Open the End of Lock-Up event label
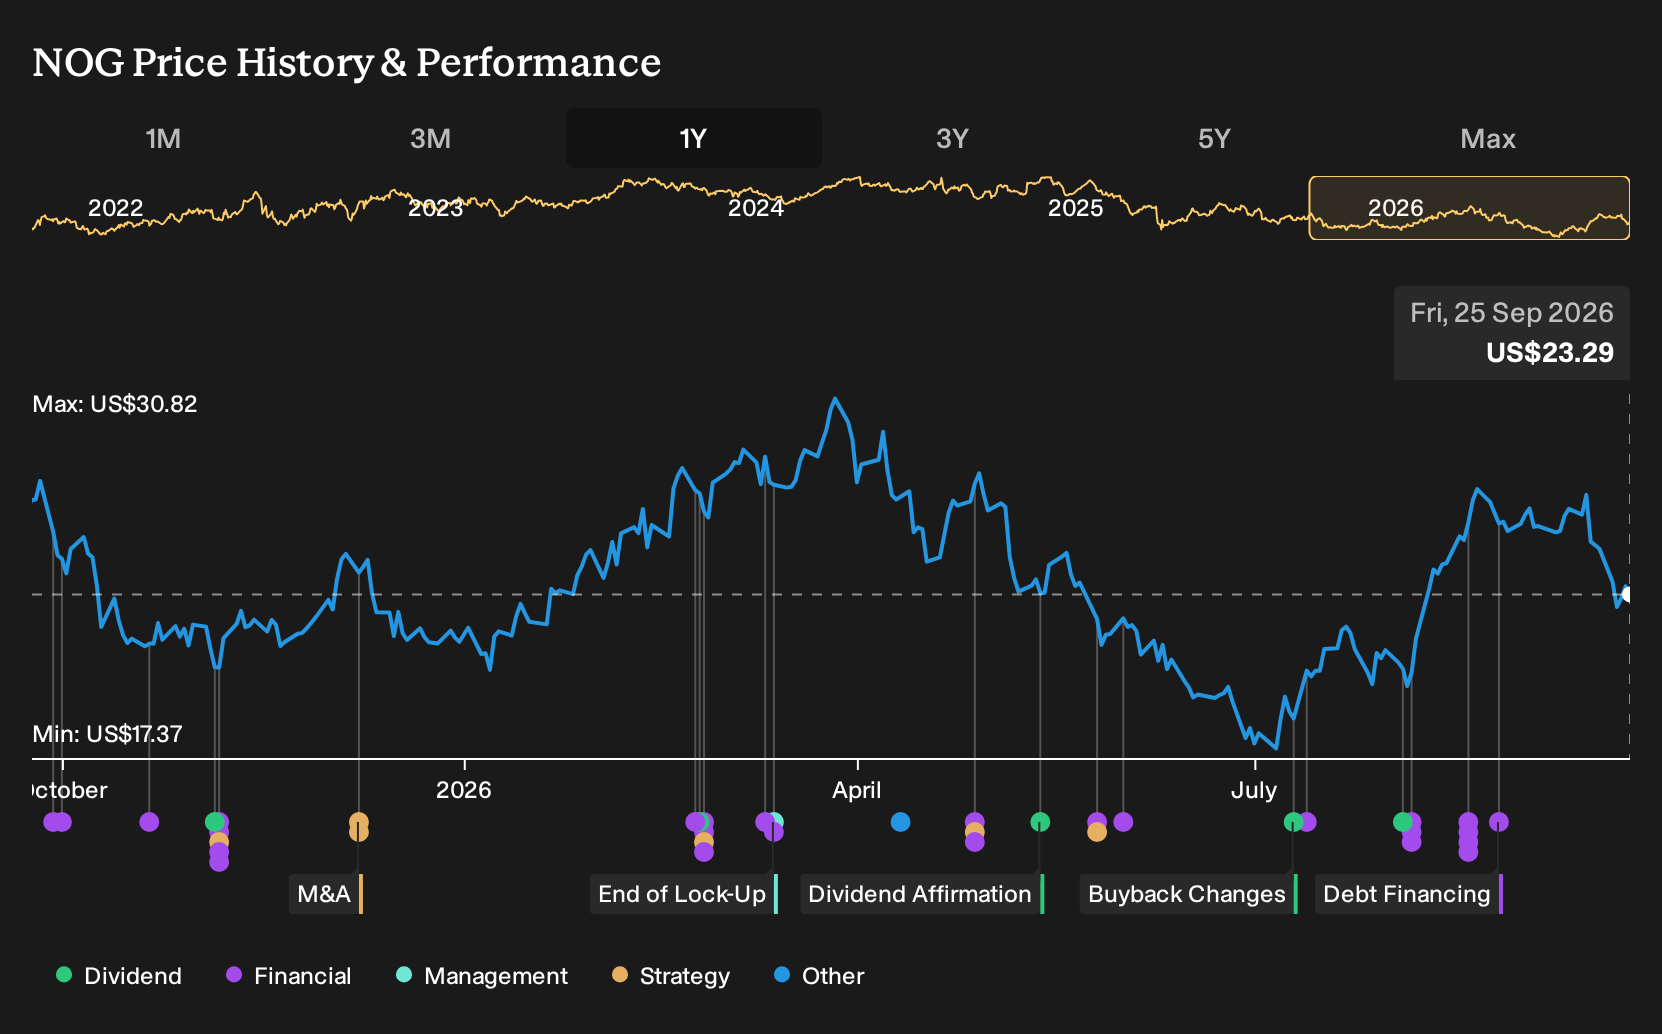 coord(683,894)
